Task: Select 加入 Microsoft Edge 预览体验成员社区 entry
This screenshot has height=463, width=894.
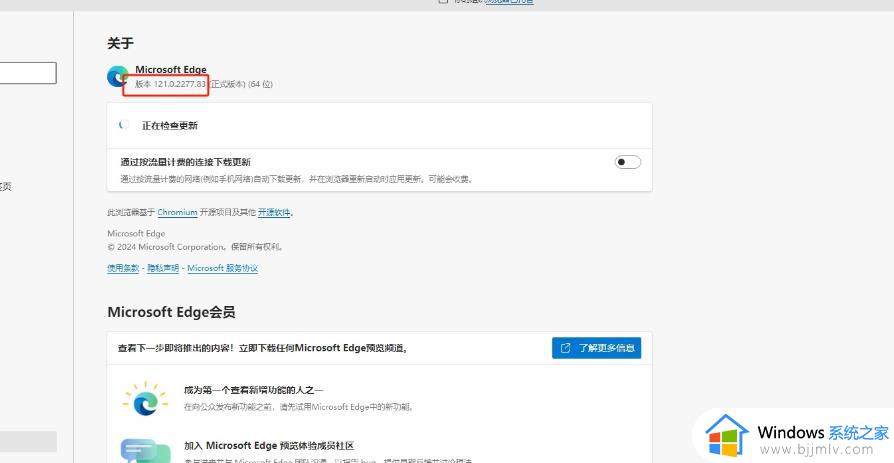Action: point(268,445)
